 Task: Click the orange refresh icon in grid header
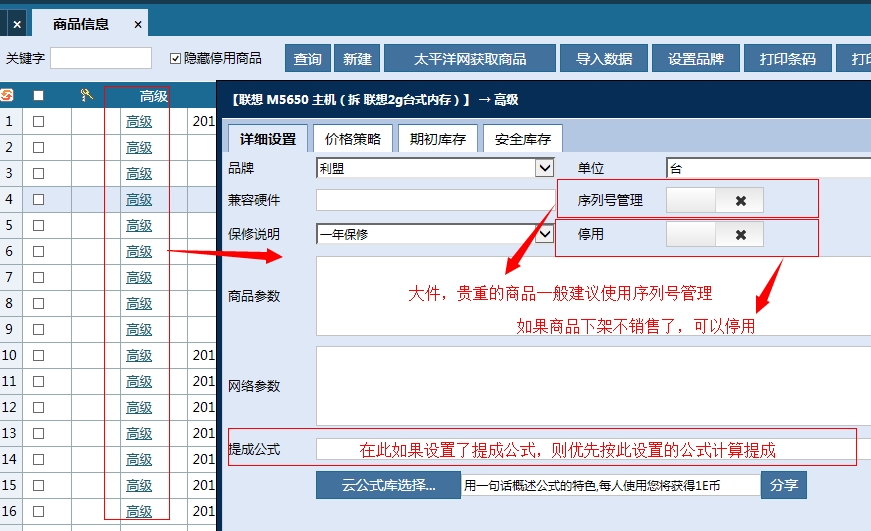pos(6,96)
